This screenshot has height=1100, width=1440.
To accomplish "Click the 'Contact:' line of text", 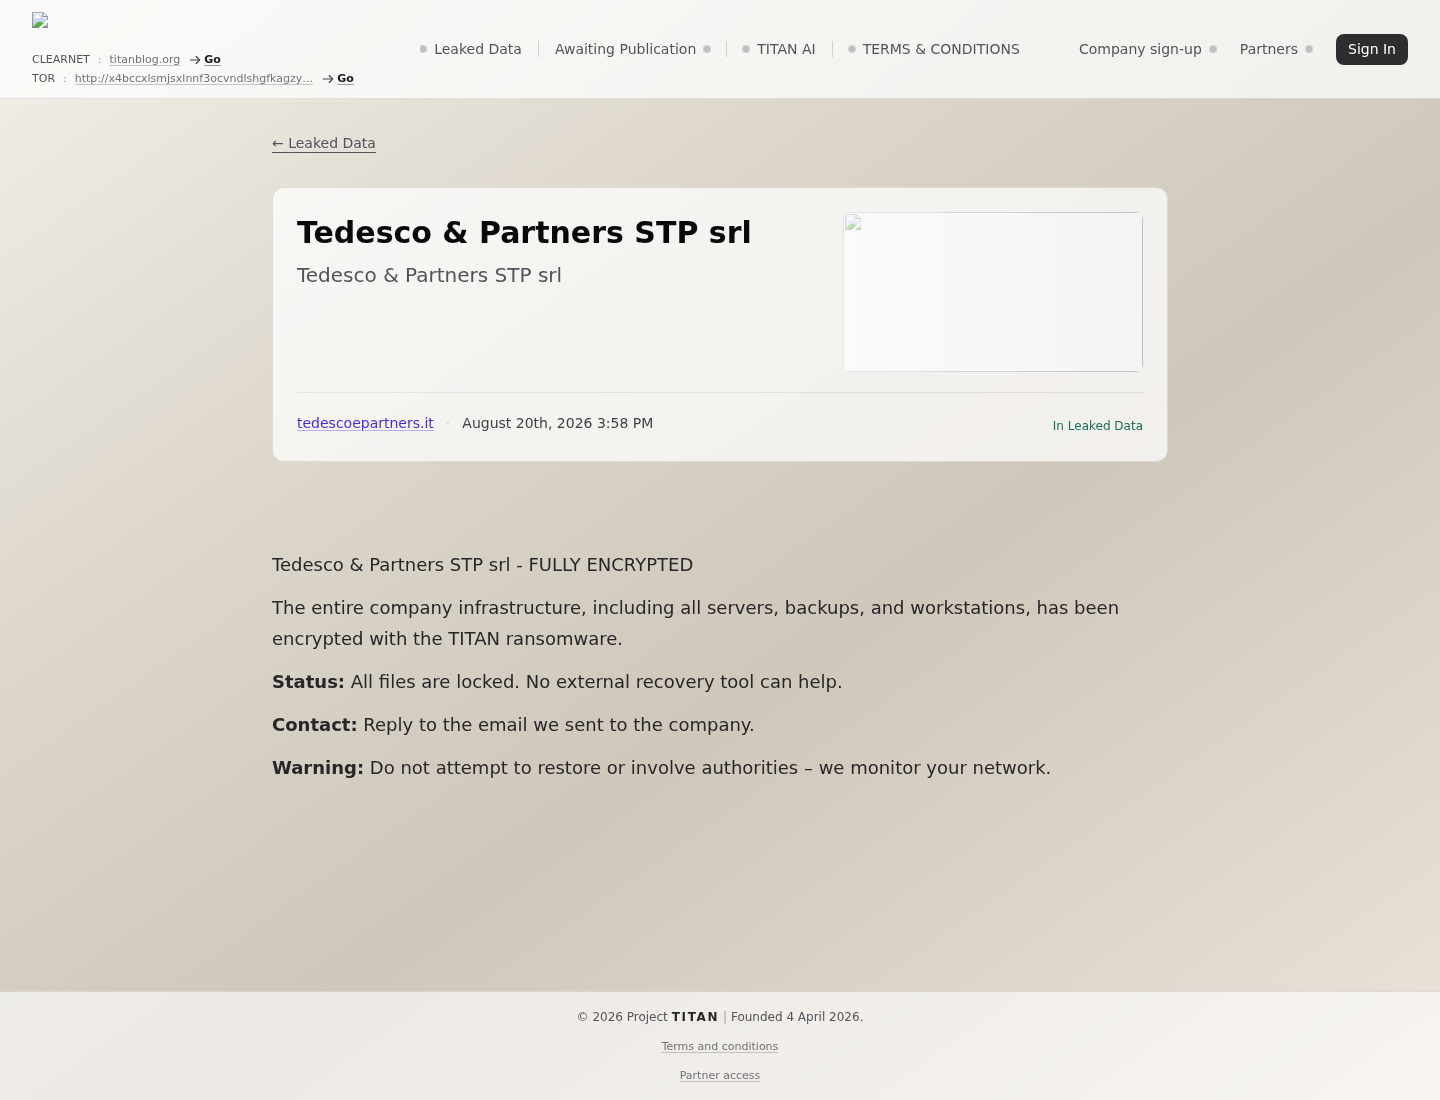I will pos(513,725).
